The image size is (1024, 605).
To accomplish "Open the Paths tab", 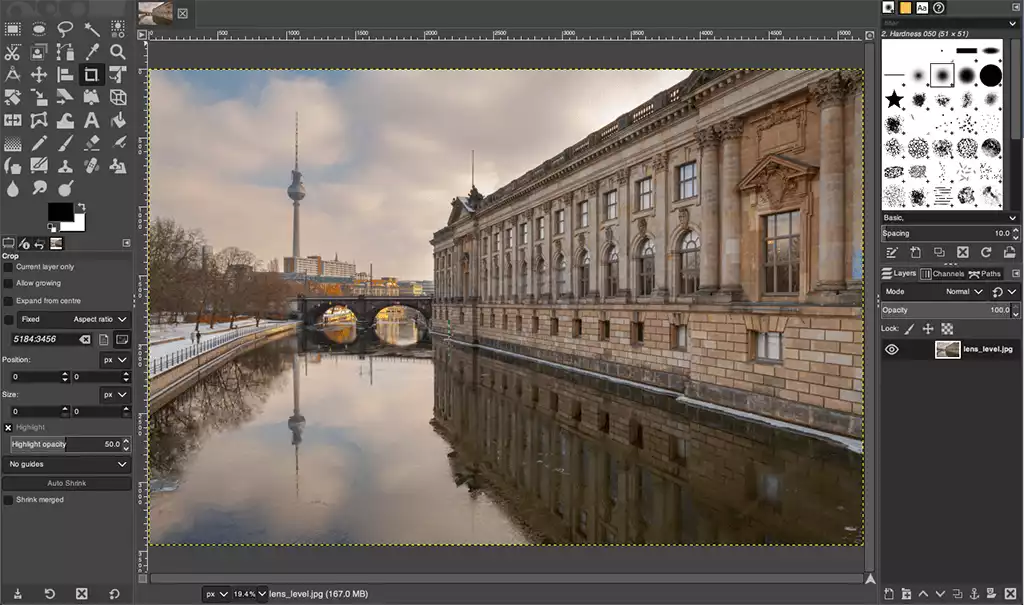I will pyautogui.click(x=984, y=273).
